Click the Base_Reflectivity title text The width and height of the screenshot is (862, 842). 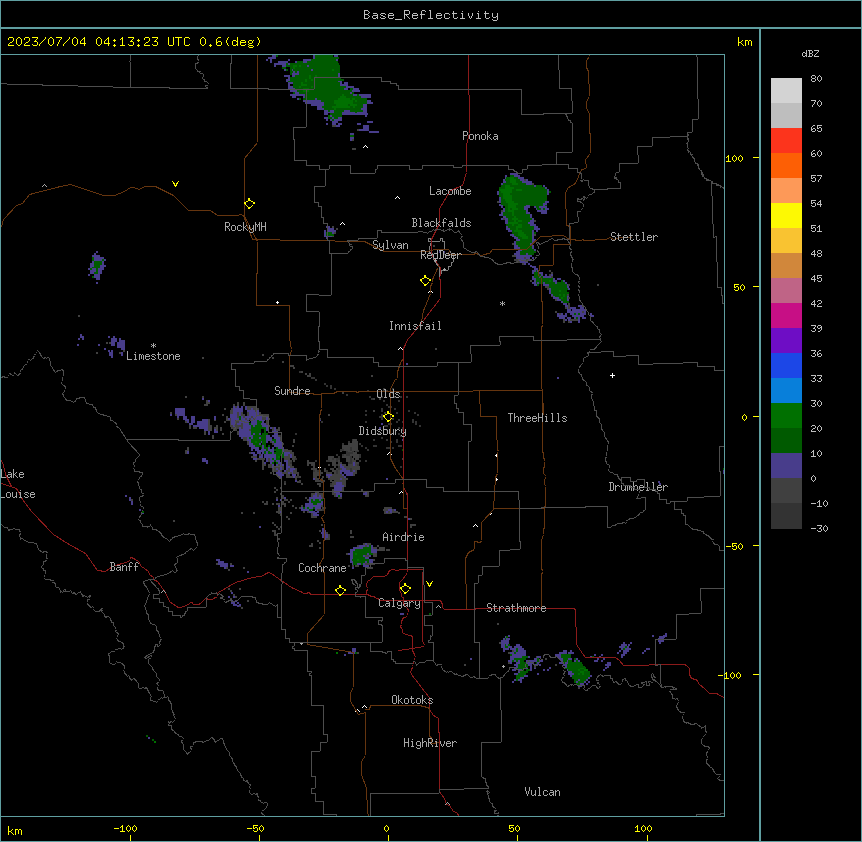tap(431, 15)
